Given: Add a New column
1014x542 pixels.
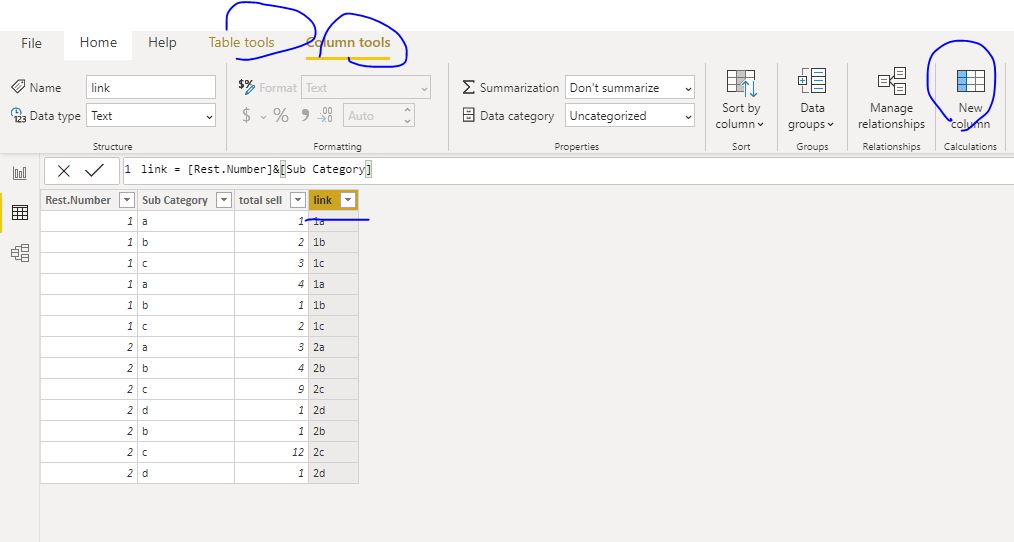Looking at the screenshot, I should click(970, 100).
